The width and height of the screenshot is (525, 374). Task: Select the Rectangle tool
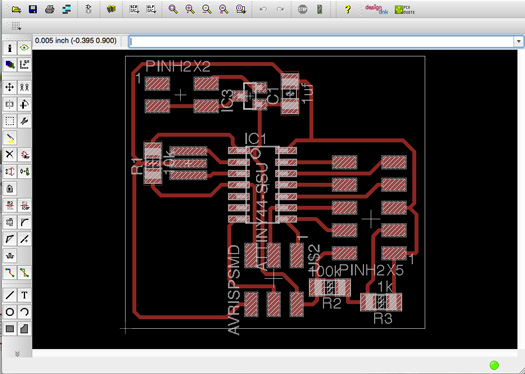click(x=10, y=329)
